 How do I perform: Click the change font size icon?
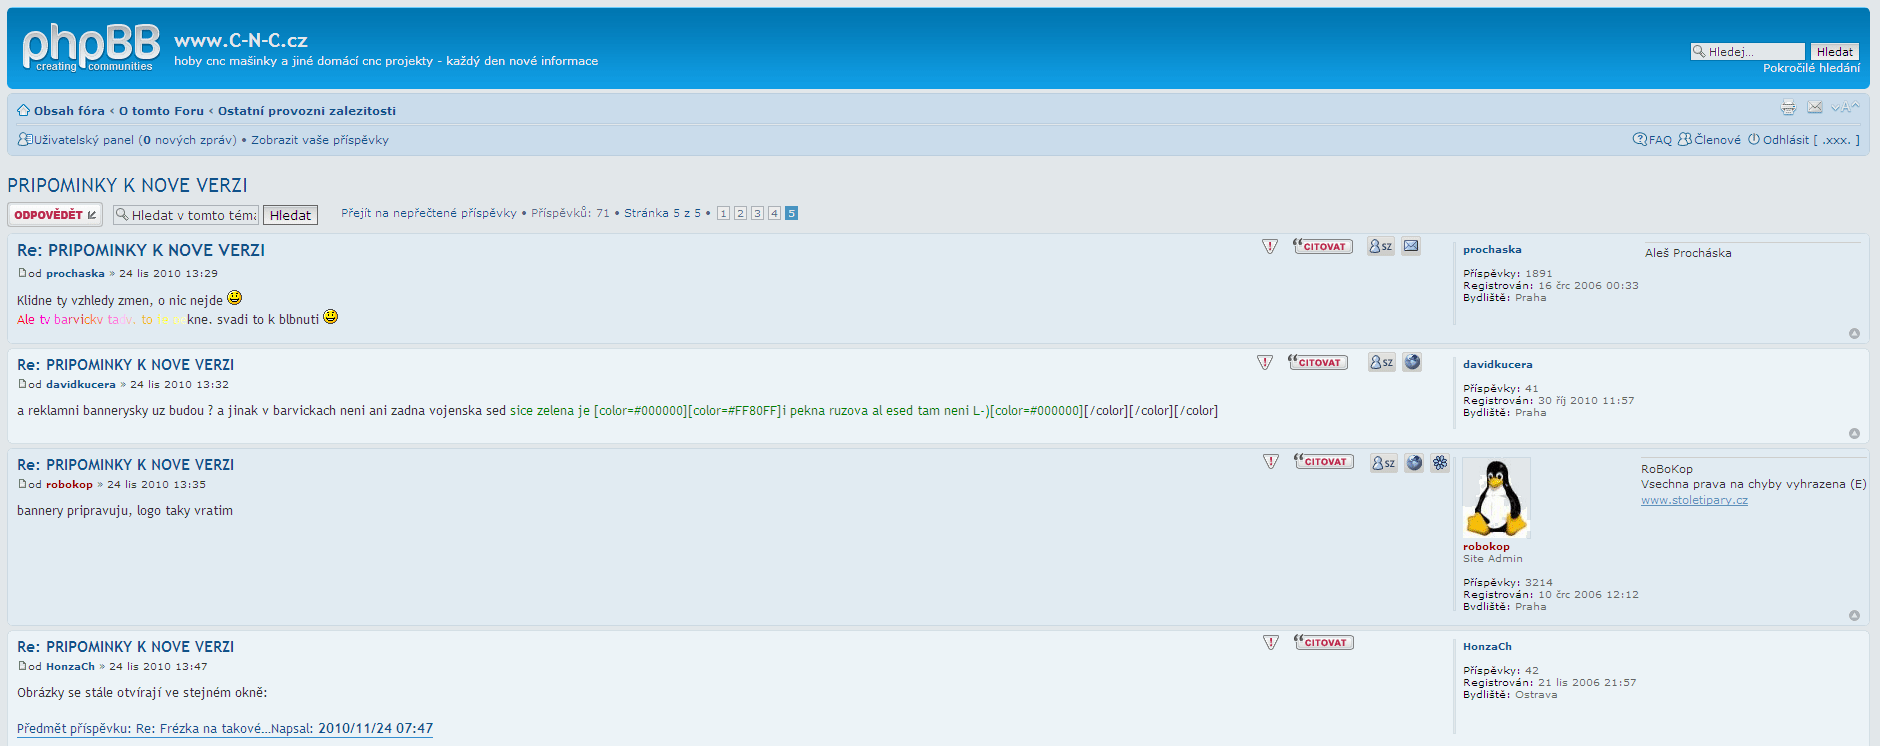[1845, 108]
